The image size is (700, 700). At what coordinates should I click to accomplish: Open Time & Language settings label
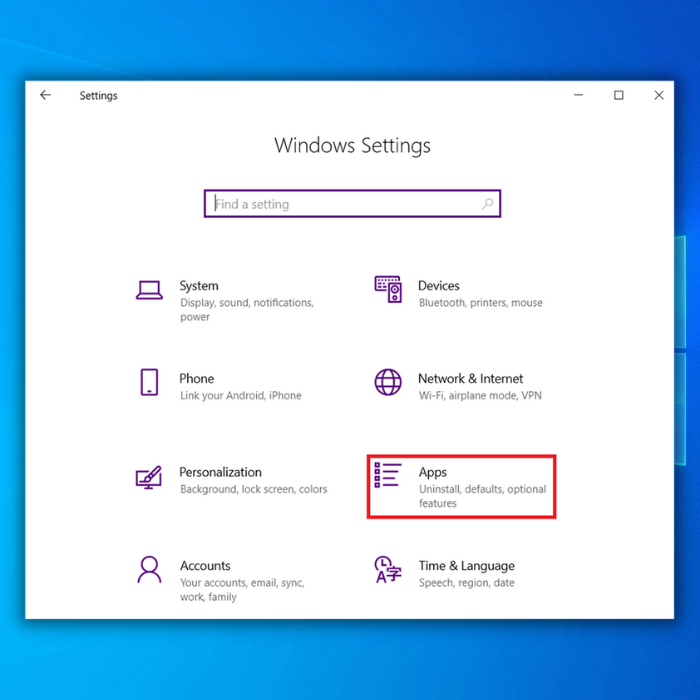(467, 566)
